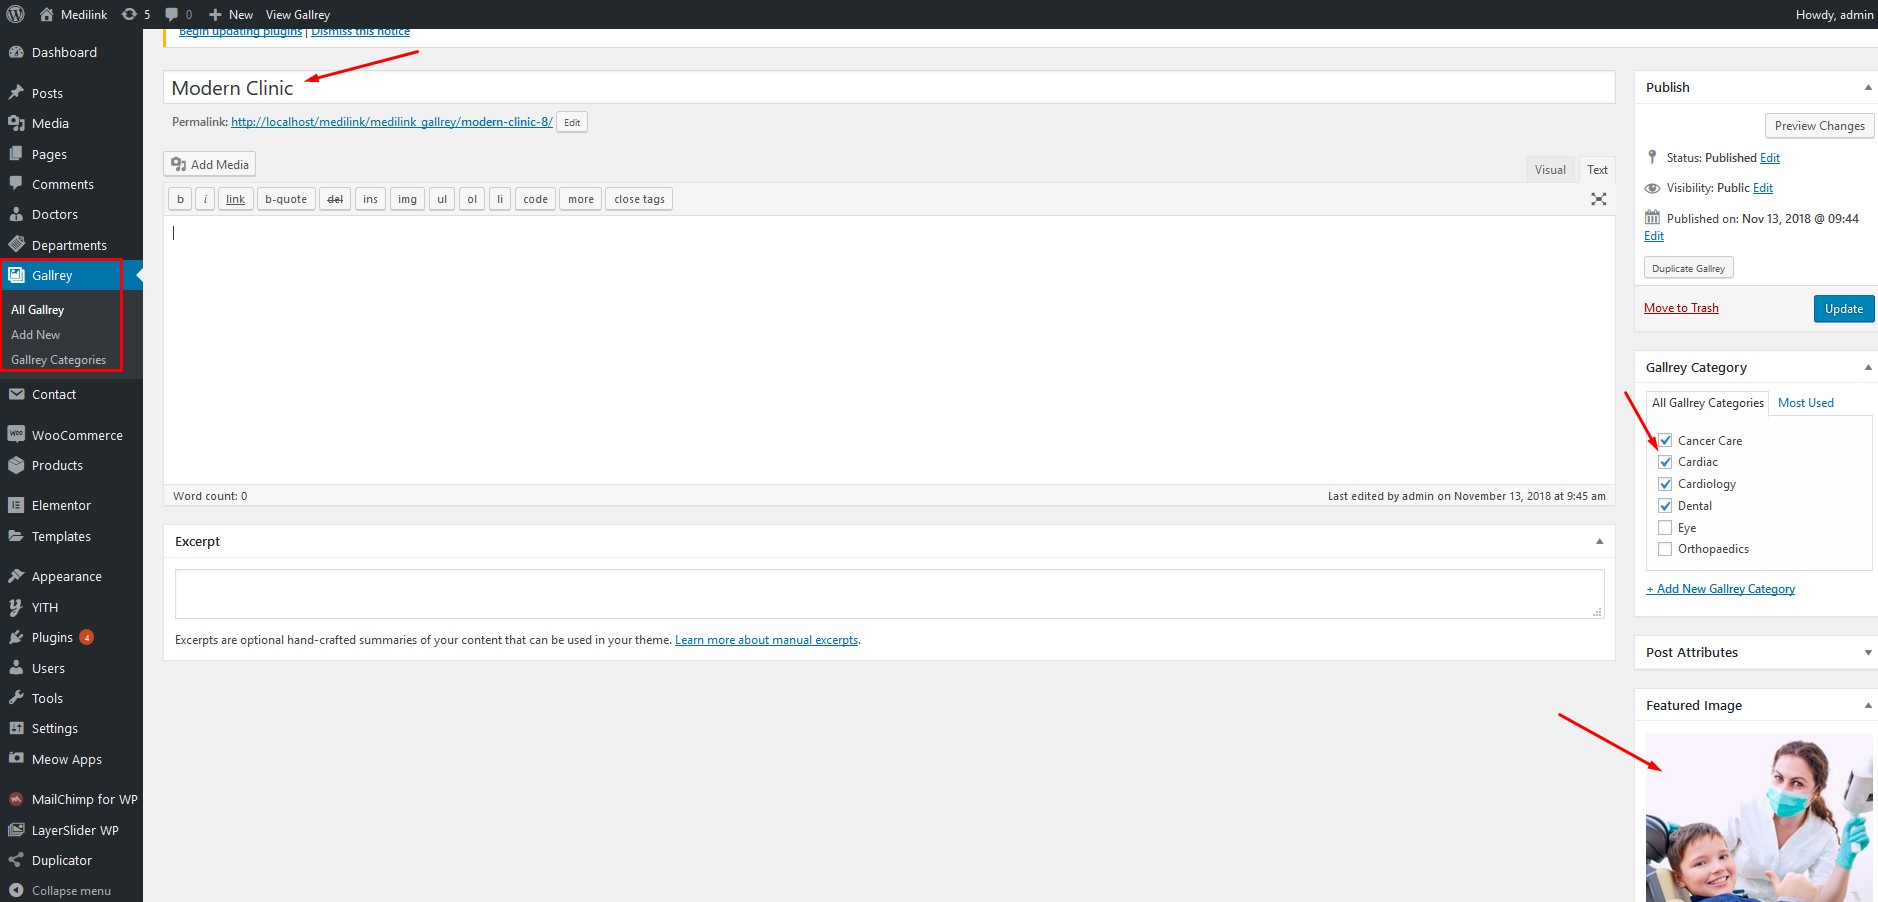Collapse the Excerpt panel
Image resolution: width=1878 pixels, height=902 pixels.
tap(1599, 541)
